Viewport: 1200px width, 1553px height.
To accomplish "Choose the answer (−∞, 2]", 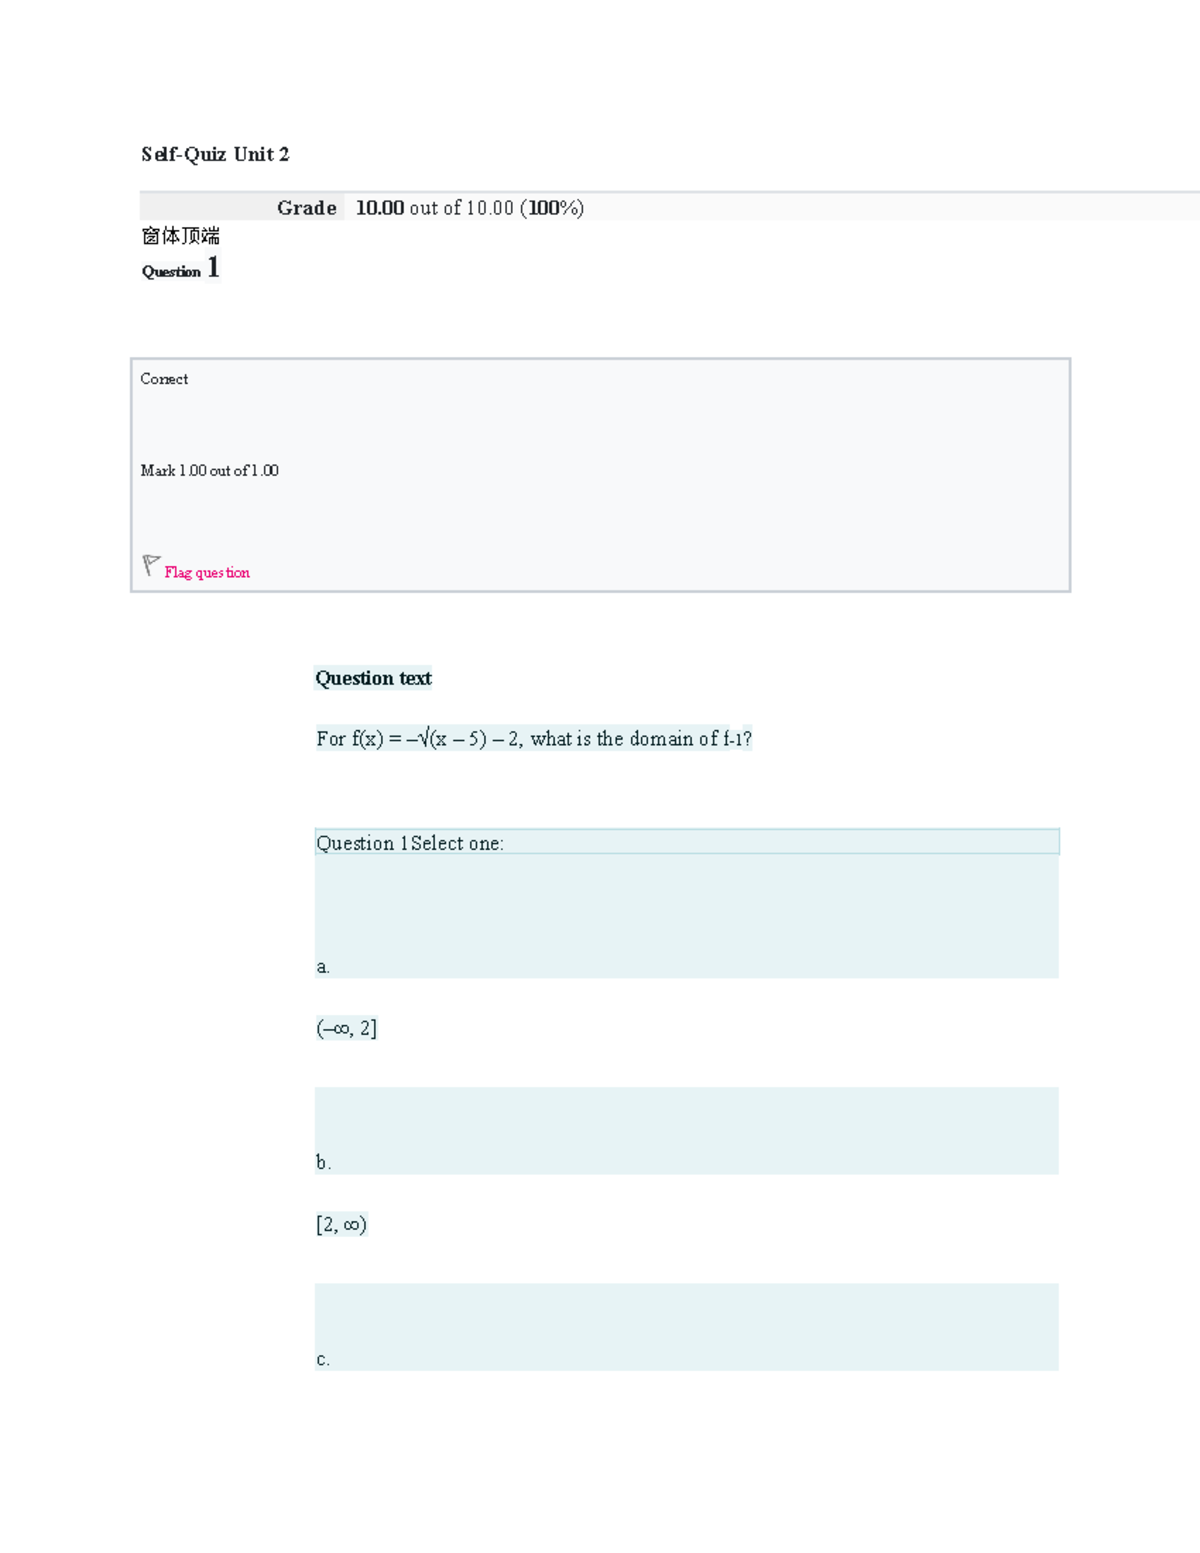I will pyautogui.click(x=346, y=1028).
